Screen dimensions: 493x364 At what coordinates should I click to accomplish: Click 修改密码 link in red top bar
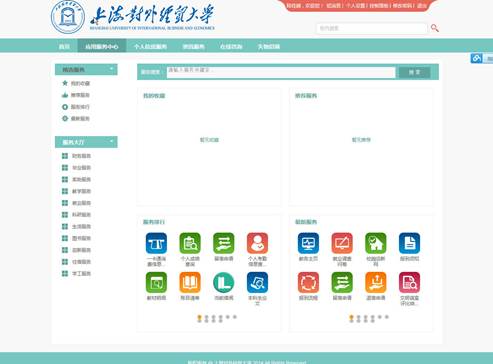[402, 6]
